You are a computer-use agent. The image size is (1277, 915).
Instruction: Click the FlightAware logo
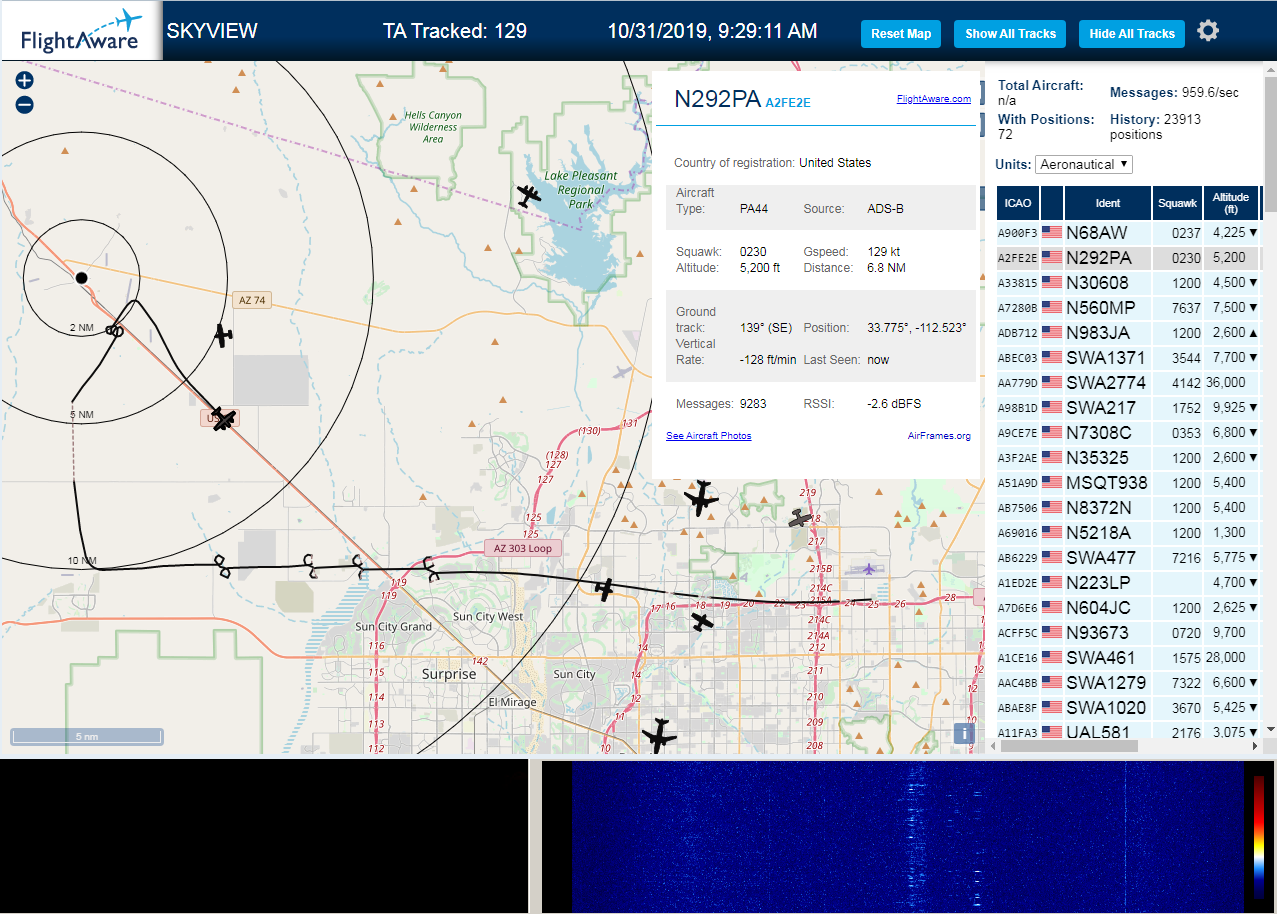tap(80, 31)
